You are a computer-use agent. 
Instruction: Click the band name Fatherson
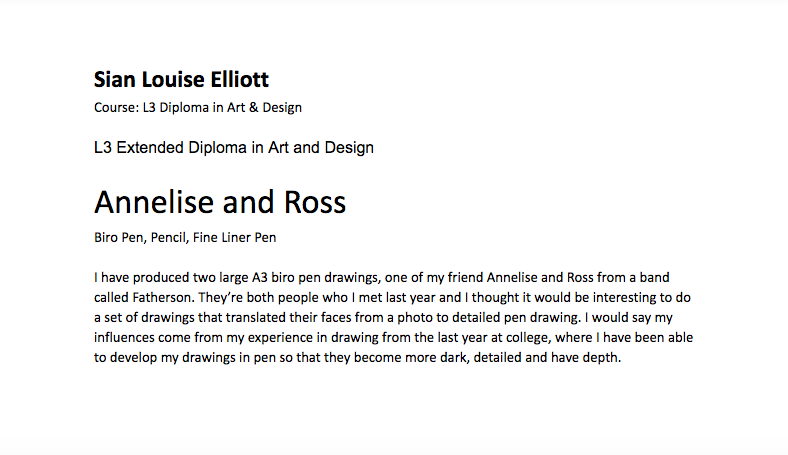click(x=162, y=298)
